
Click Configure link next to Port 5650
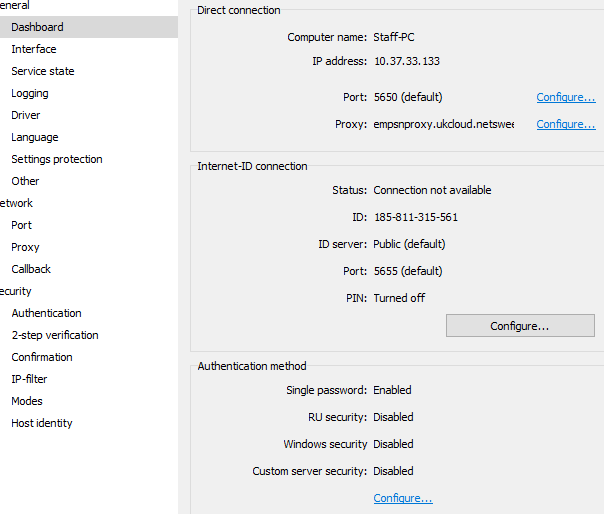point(566,97)
